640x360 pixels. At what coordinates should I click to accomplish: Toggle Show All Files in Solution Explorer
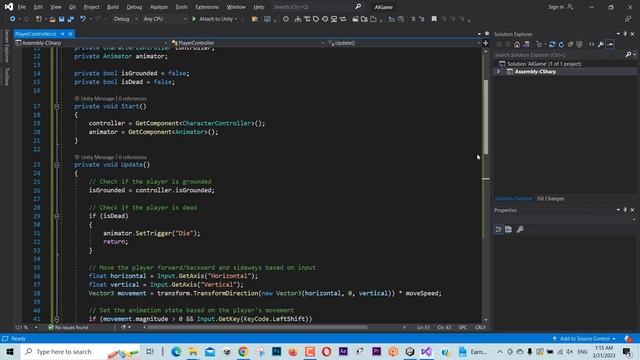coord(579,44)
